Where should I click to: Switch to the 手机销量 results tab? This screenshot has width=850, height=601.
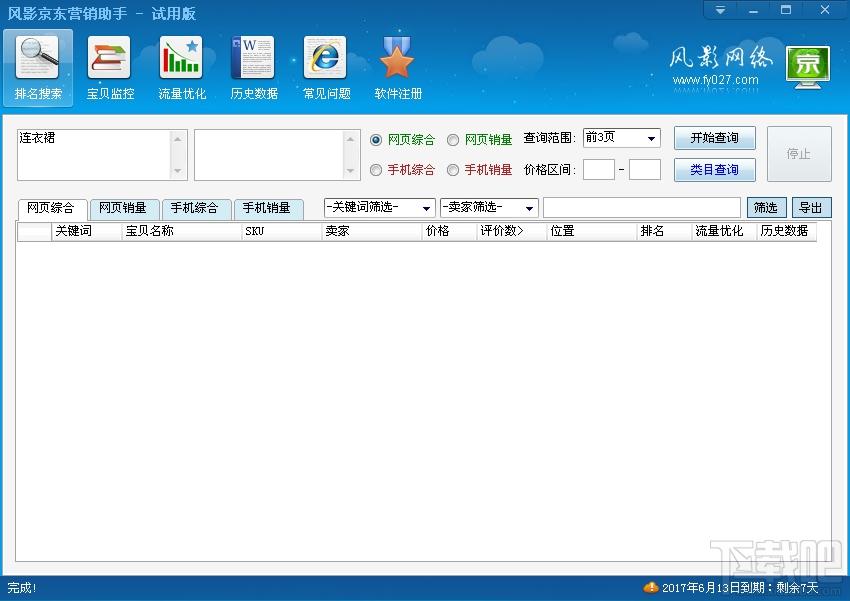tap(268, 208)
